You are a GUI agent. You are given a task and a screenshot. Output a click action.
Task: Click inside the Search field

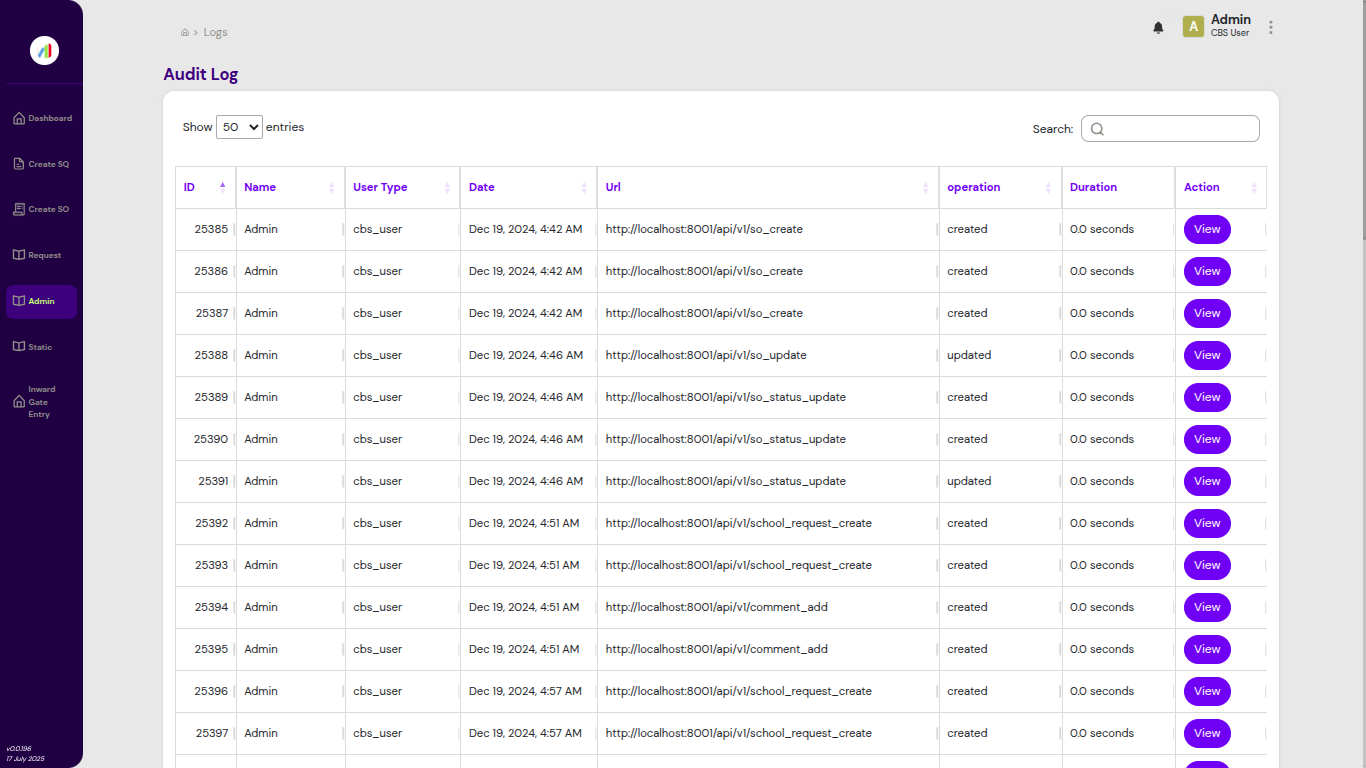[x=1170, y=128]
